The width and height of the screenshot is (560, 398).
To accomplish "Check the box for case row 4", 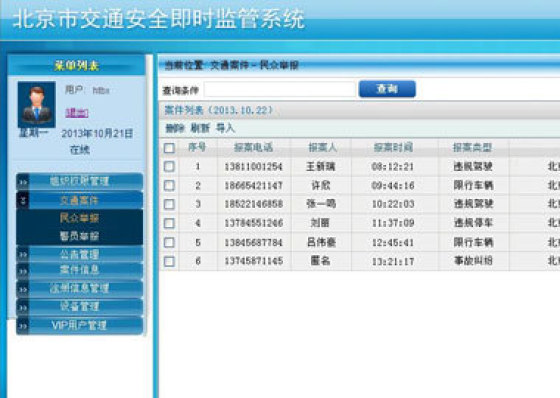I will point(169,223).
